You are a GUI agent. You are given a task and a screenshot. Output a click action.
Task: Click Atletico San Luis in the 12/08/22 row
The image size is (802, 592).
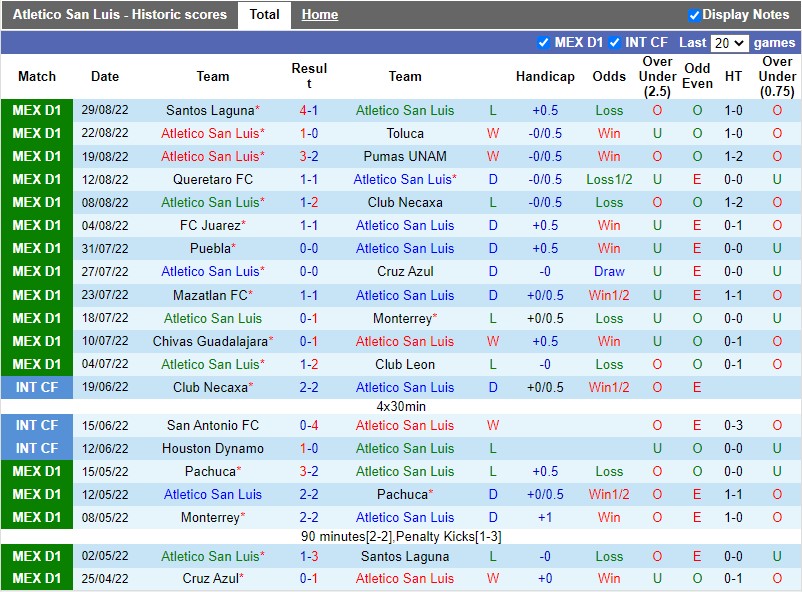[405, 180]
